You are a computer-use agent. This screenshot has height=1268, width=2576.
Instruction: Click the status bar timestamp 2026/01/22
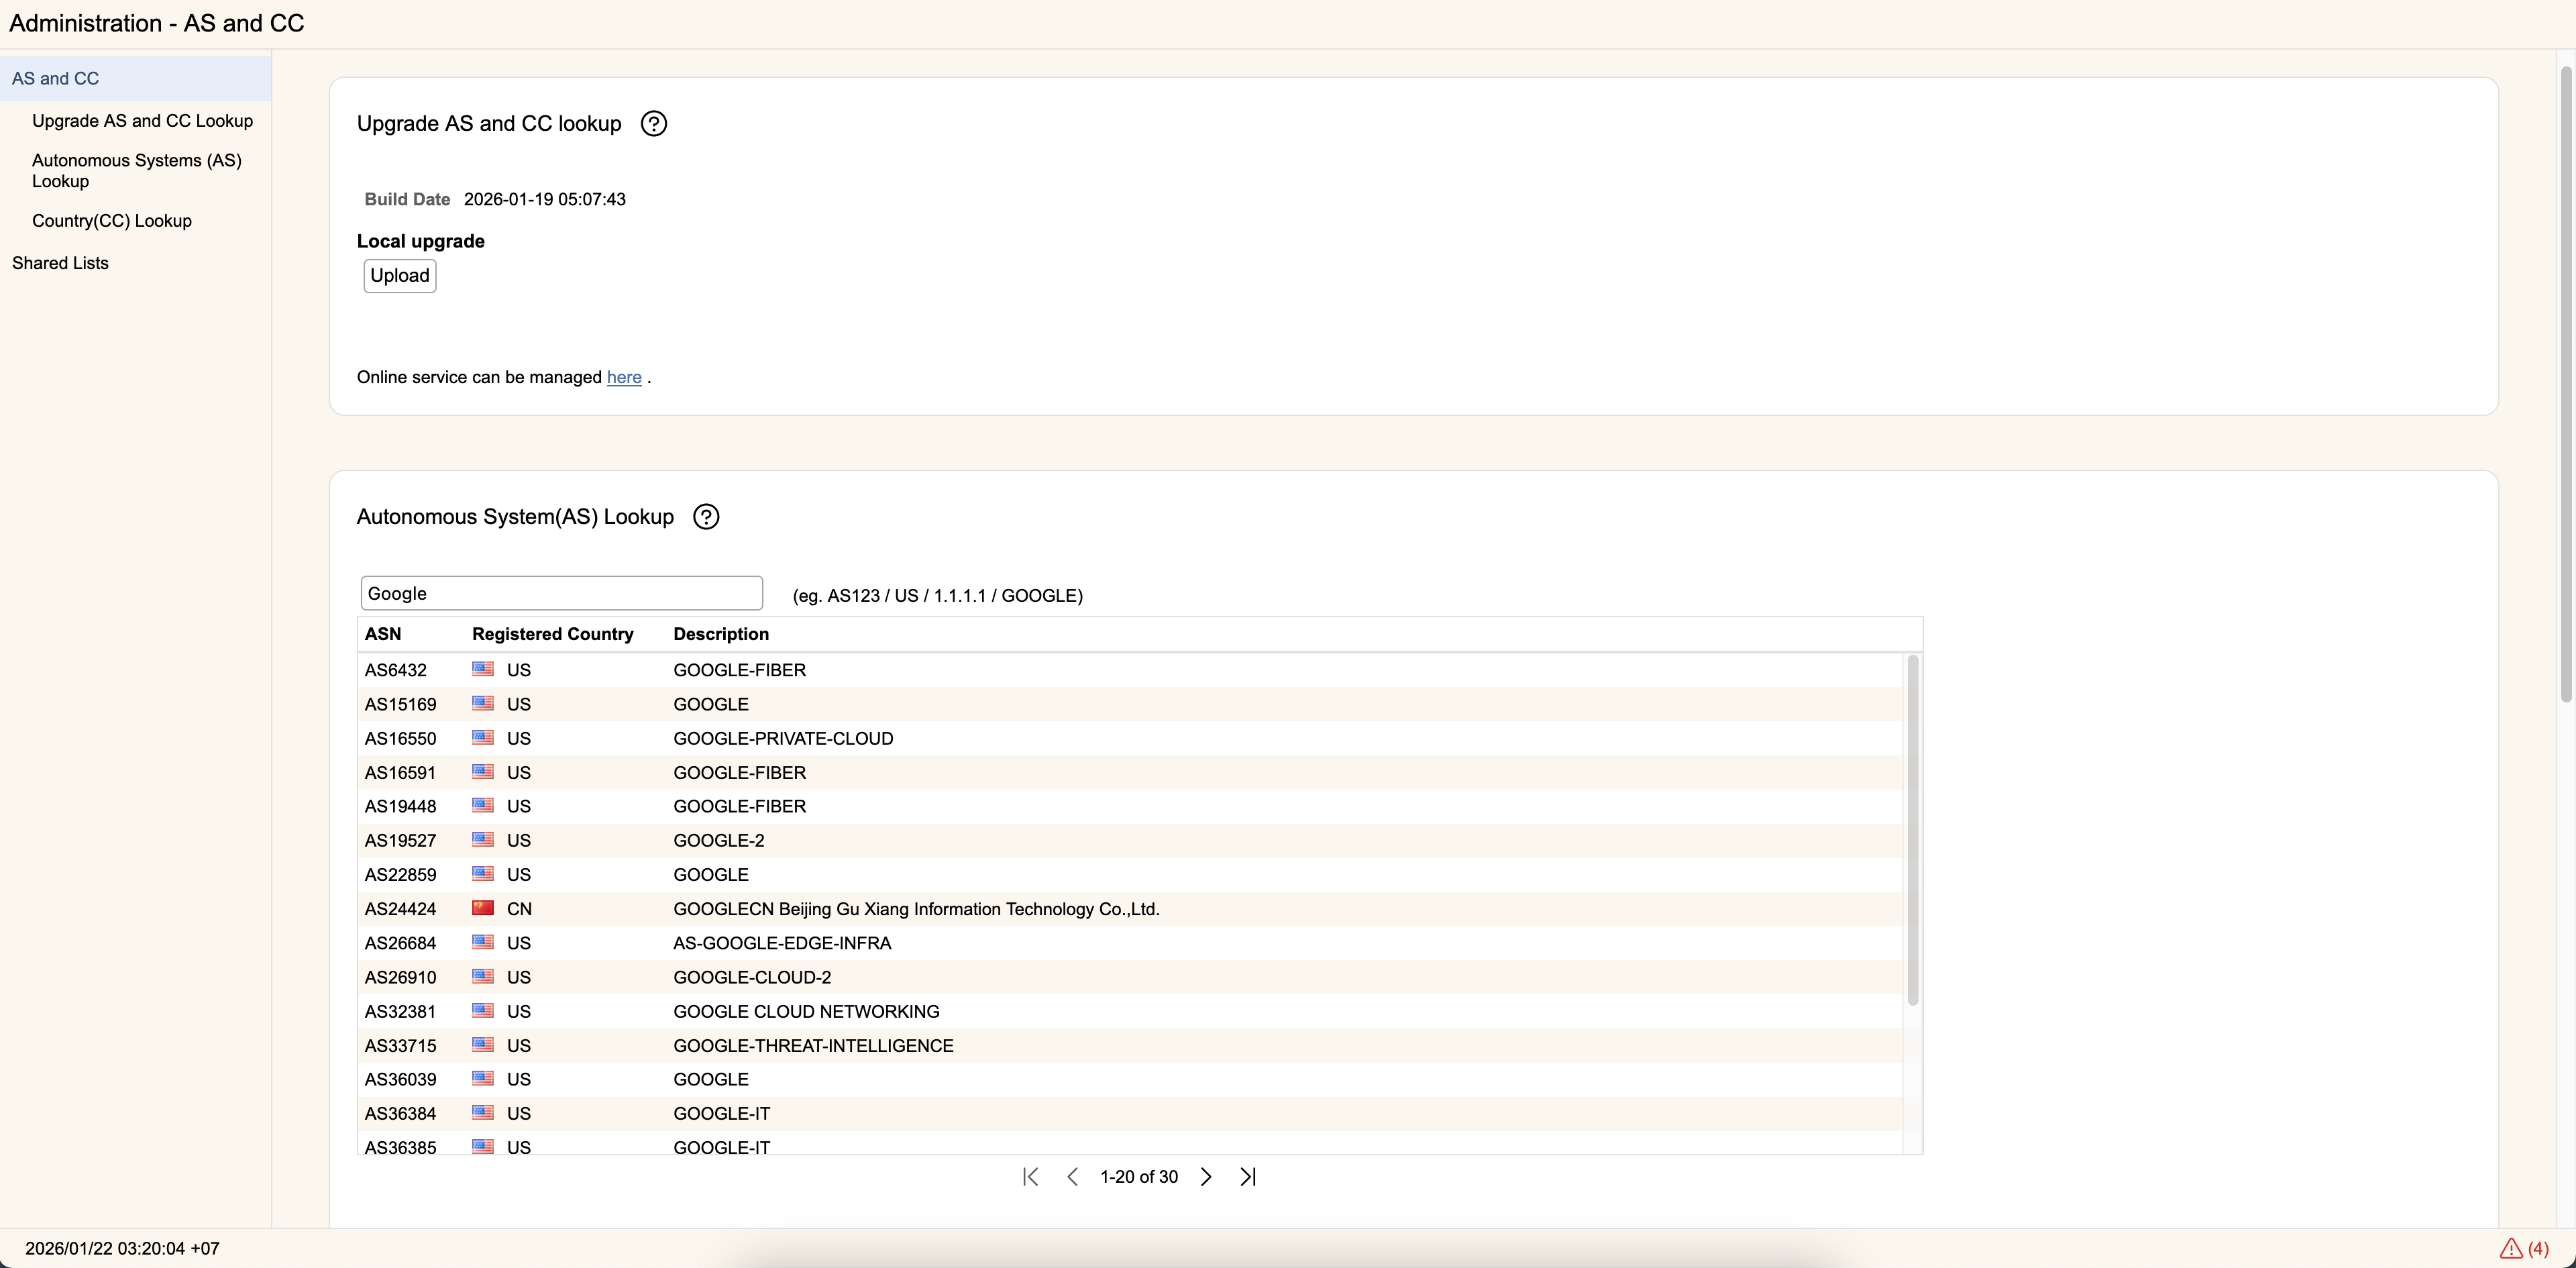pos(122,1248)
